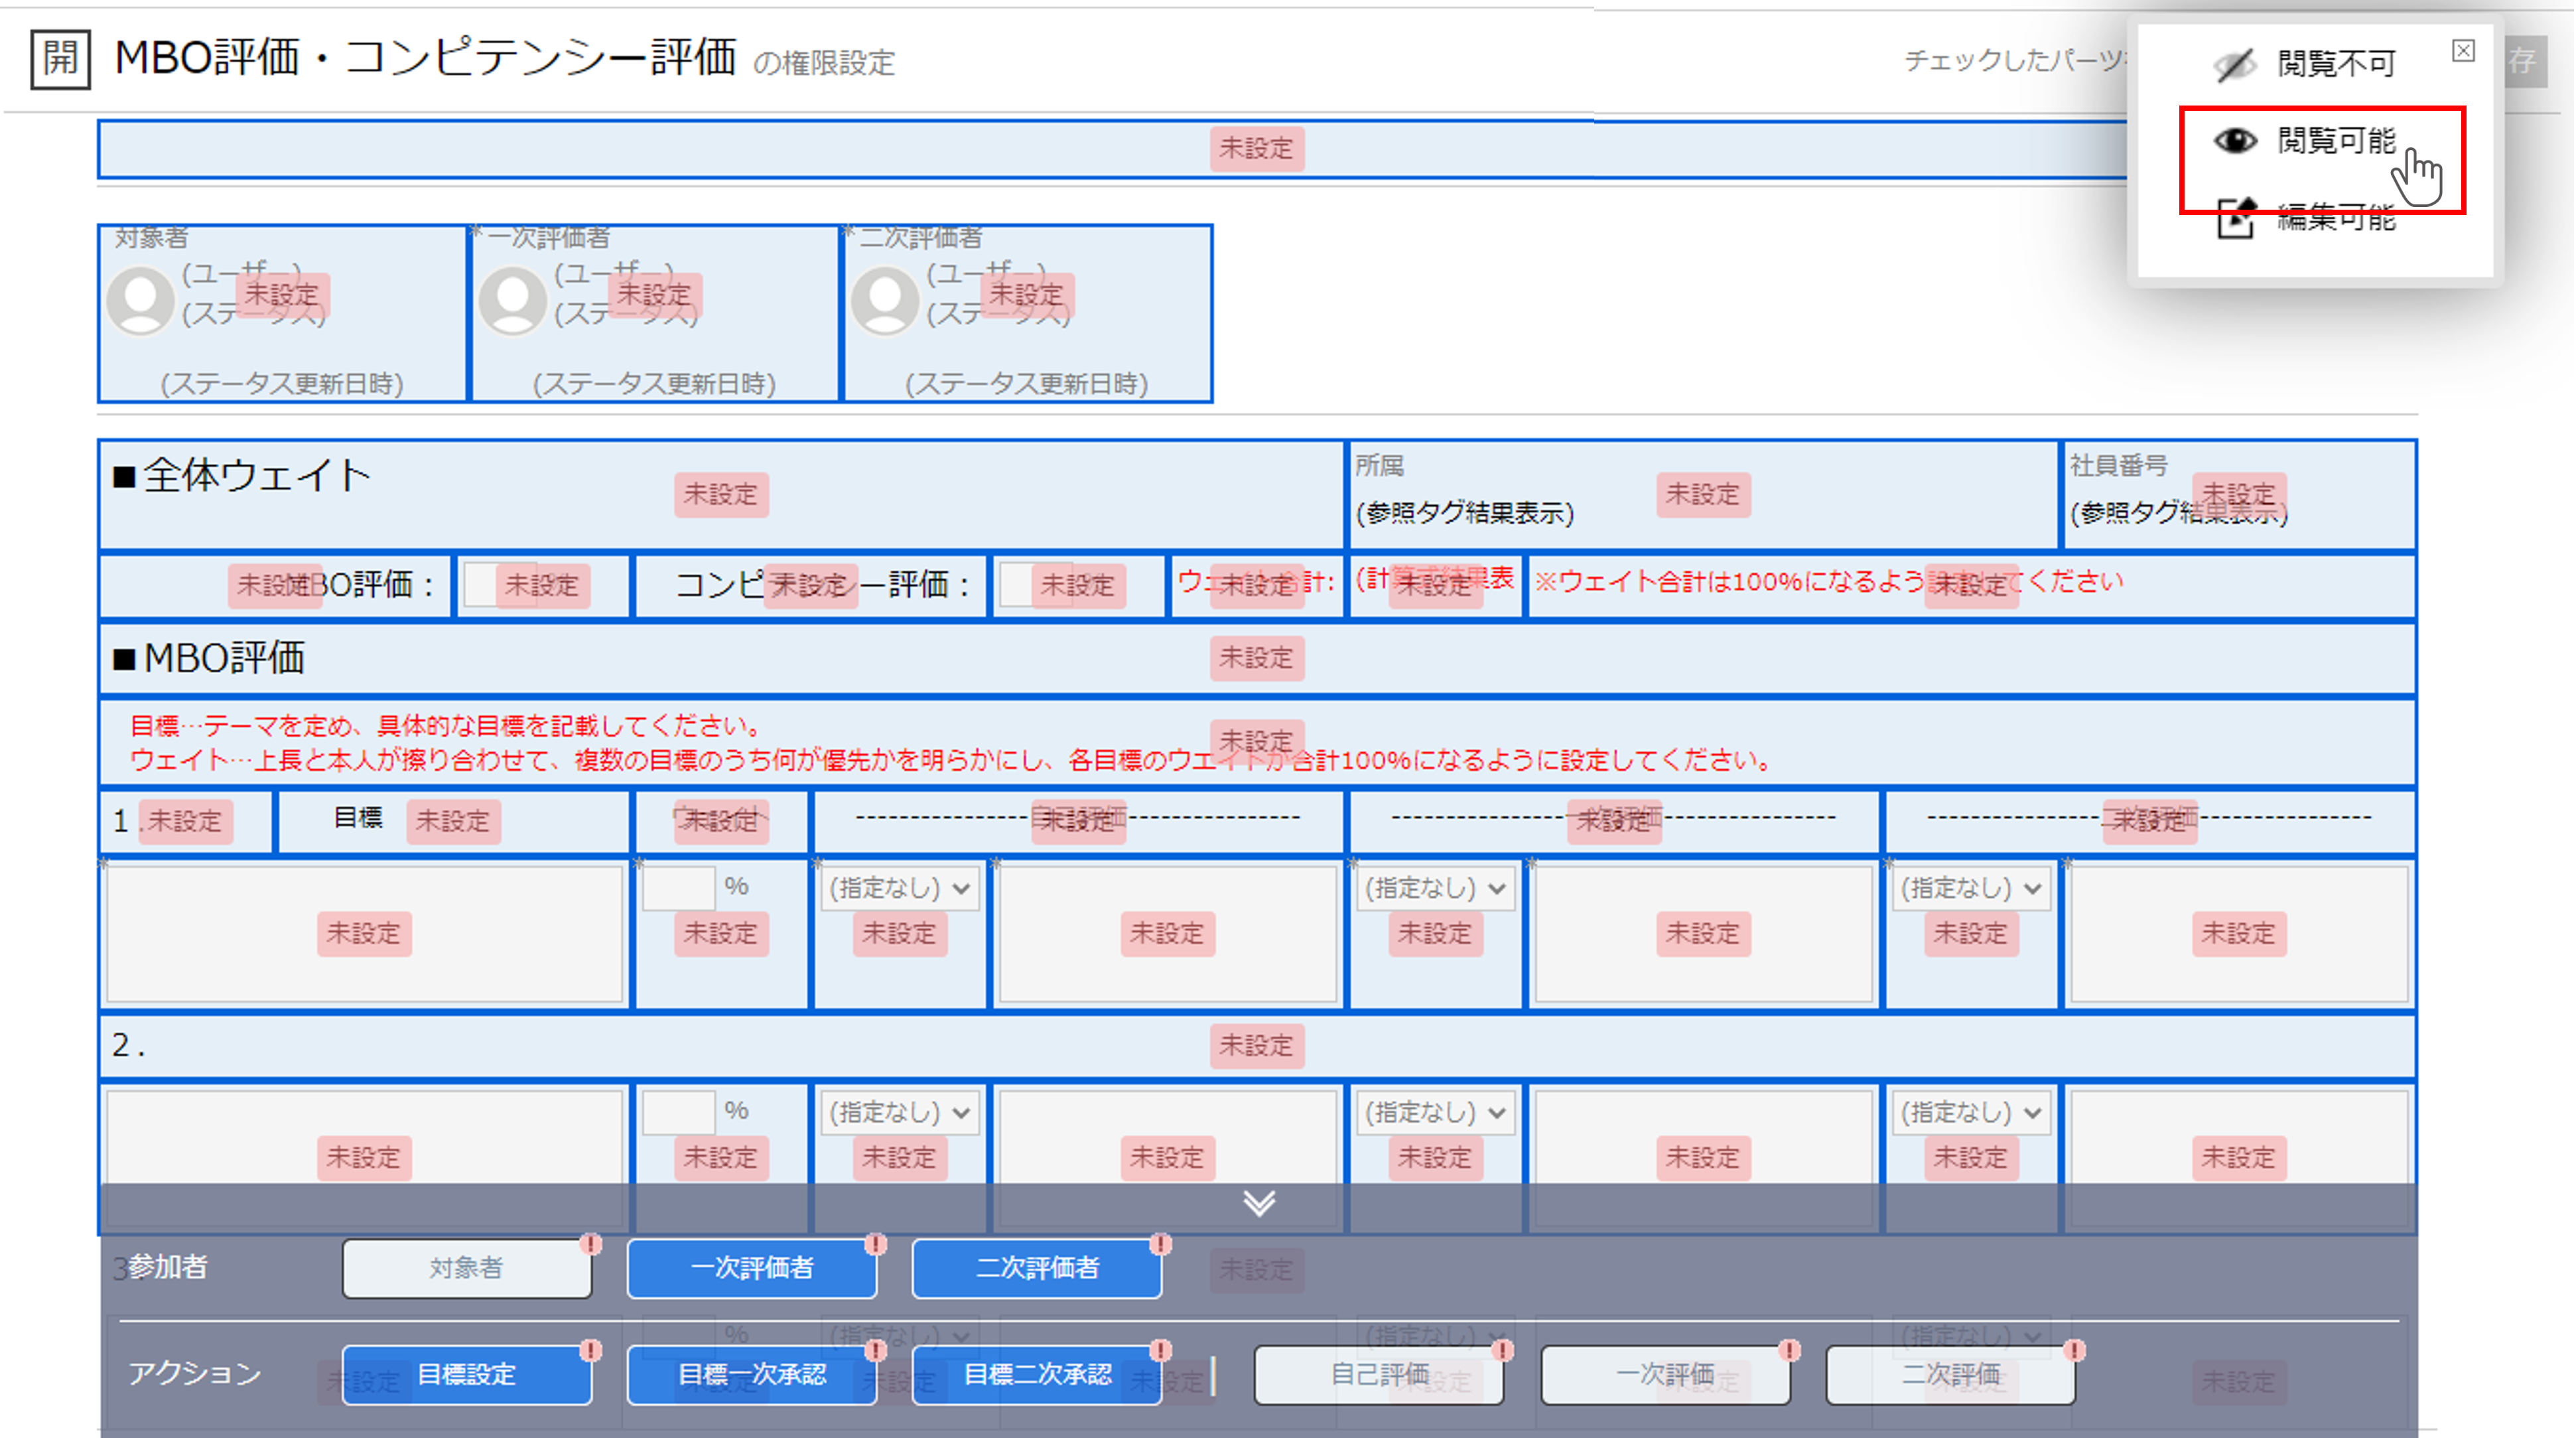Close the permission popup with the X
This screenshot has width=2576, height=1438.
[2463, 51]
